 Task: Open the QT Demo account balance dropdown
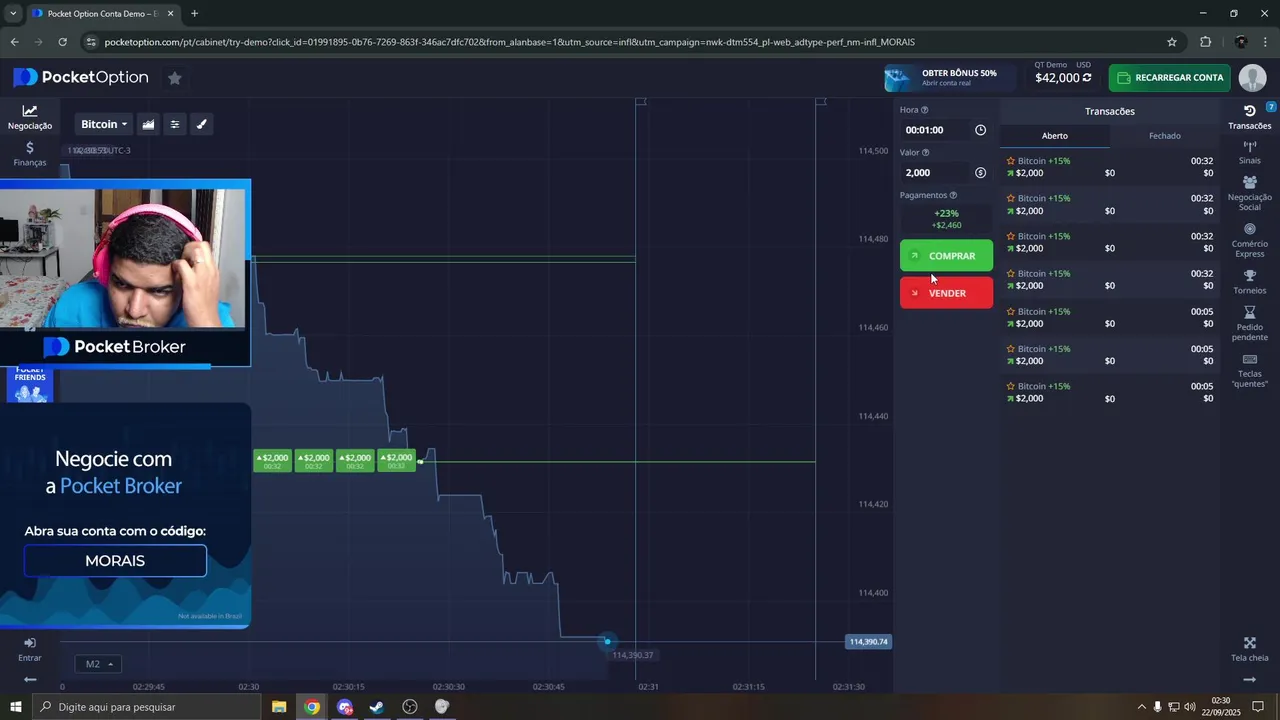pos(1063,73)
